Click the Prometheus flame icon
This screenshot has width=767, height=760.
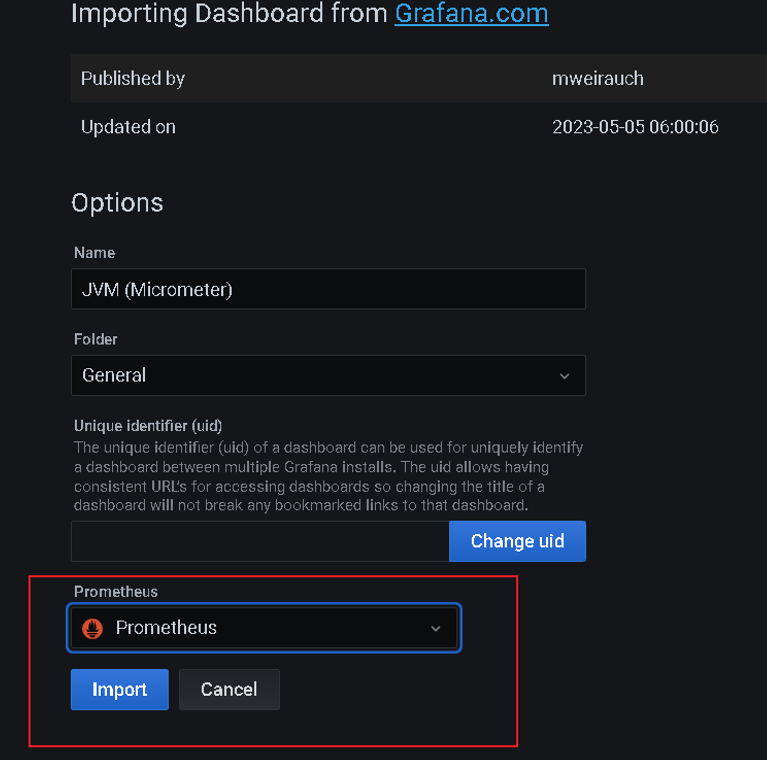tap(93, 628)
